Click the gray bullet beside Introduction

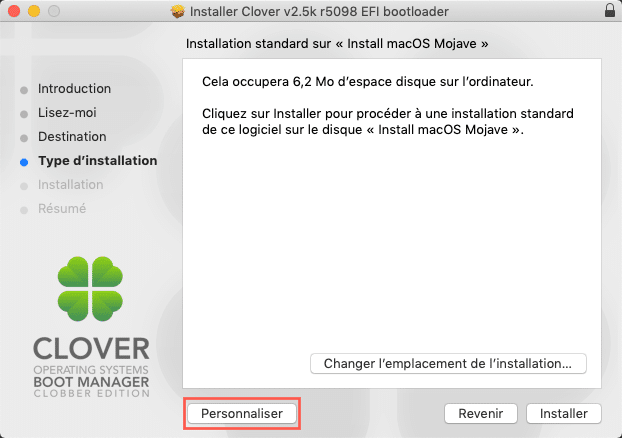pos(24,90)
